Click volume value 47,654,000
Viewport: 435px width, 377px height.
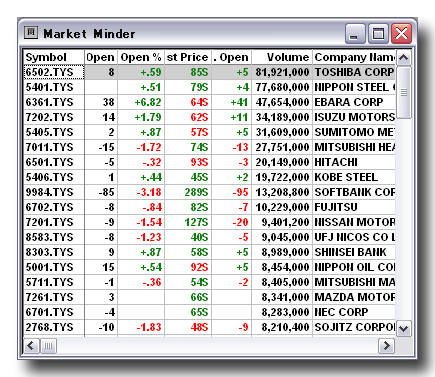pos(283,102)
